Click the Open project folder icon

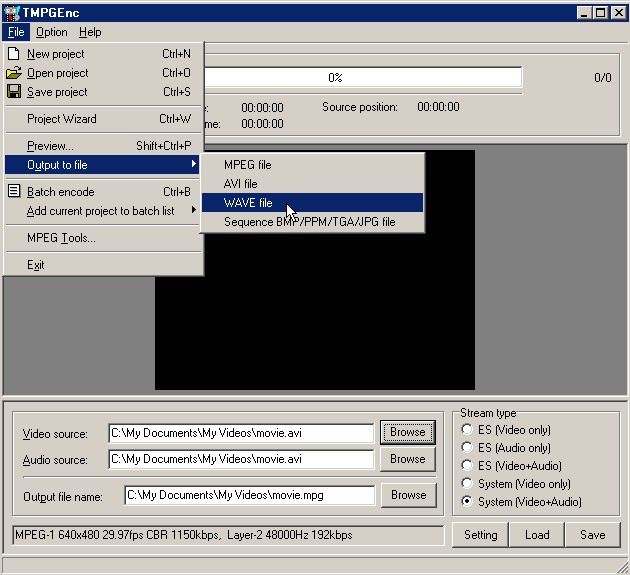click(14, 73)
